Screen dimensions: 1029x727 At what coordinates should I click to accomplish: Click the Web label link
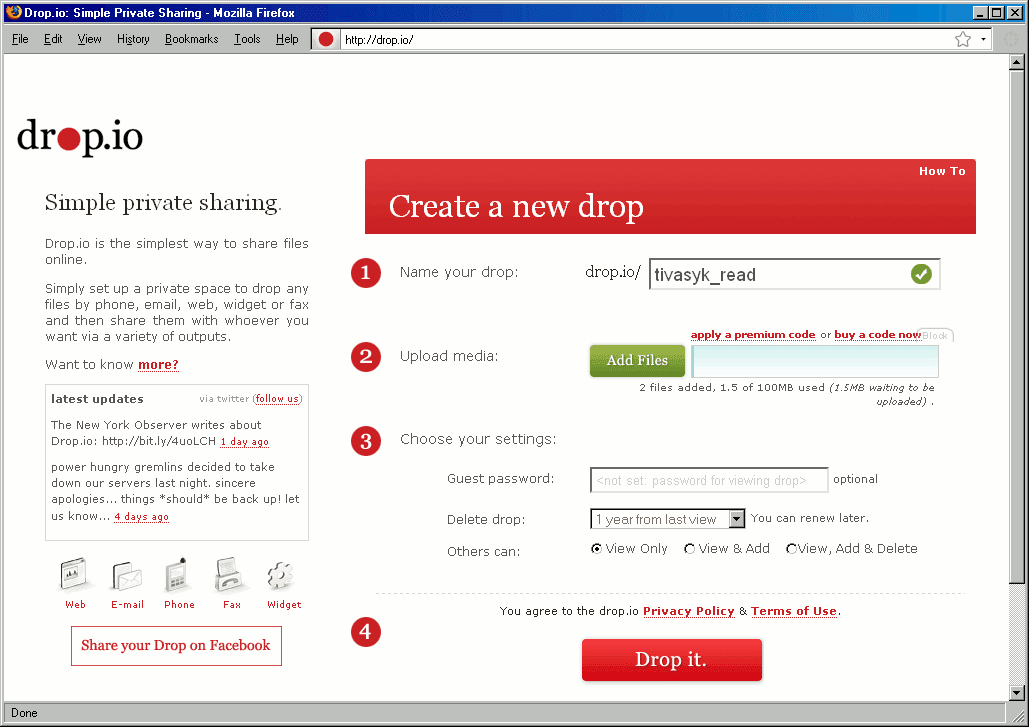click(x=75, y=604)
